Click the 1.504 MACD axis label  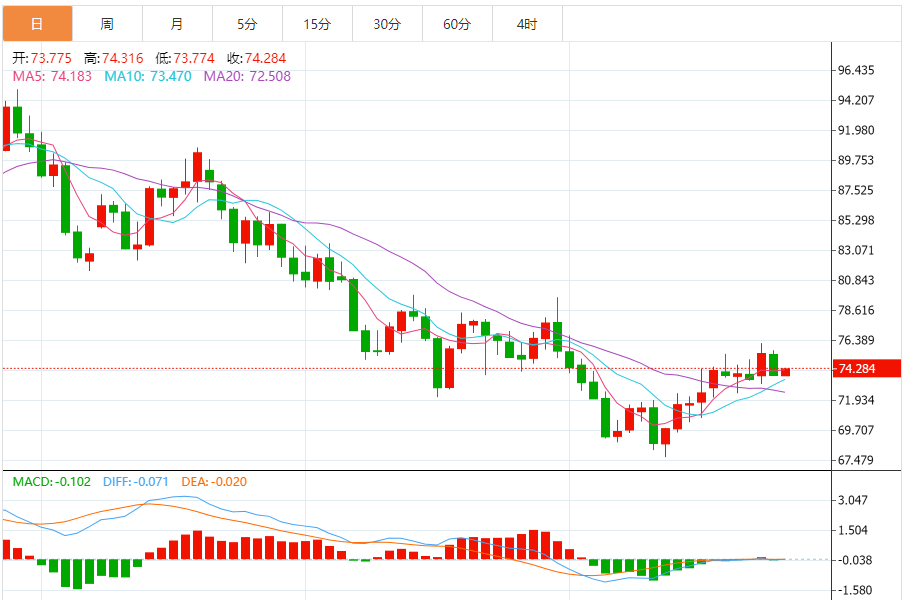(x=853, y=531)
